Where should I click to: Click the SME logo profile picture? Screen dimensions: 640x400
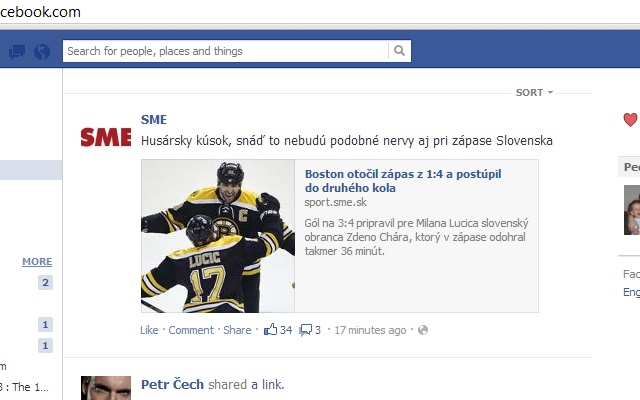(106, 137)
